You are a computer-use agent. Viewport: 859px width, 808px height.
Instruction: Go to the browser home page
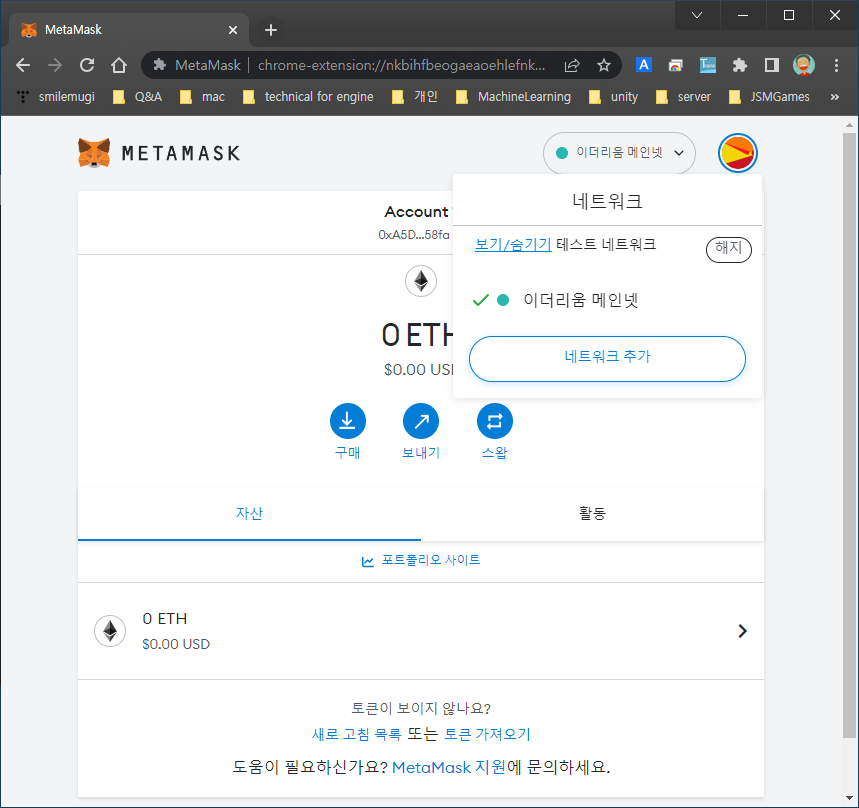(119, 65)
